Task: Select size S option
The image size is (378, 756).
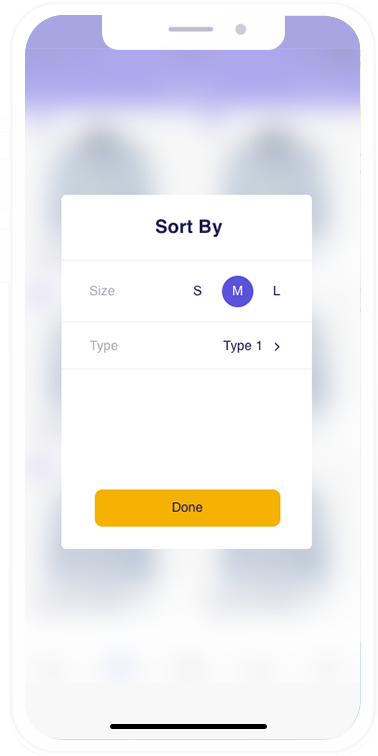Action: tap(197, 291)
